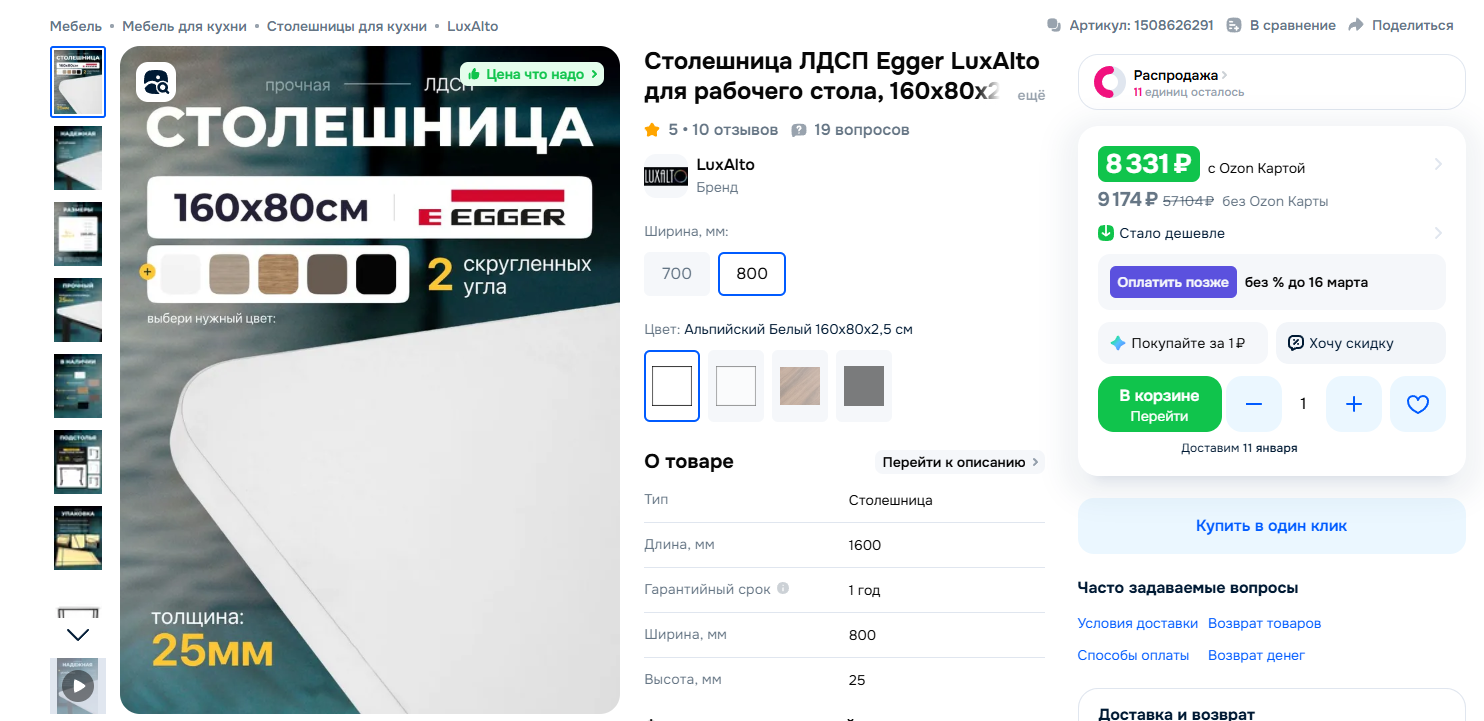Select the 700 mm width option
The image size is (1484, 721).
(x=677, y=274)
